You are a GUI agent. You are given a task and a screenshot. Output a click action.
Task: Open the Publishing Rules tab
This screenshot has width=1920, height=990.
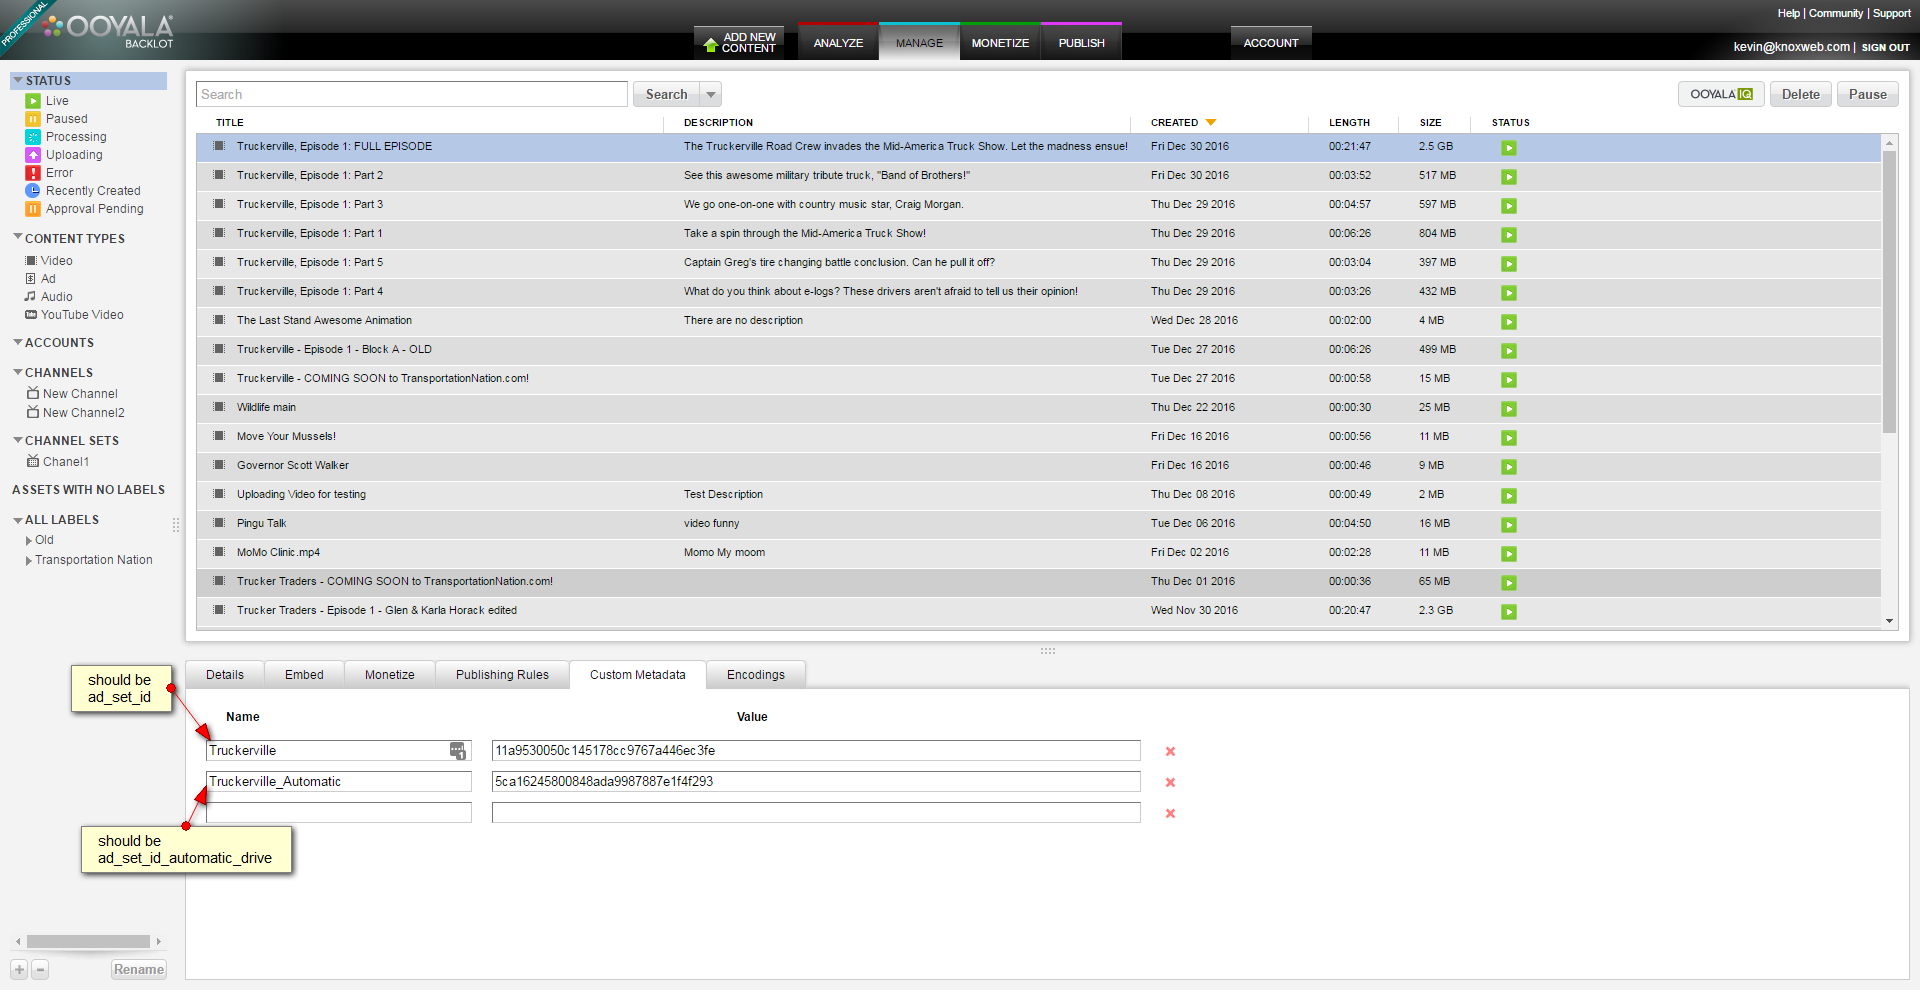pyautogui.click(x=502, y=675)
